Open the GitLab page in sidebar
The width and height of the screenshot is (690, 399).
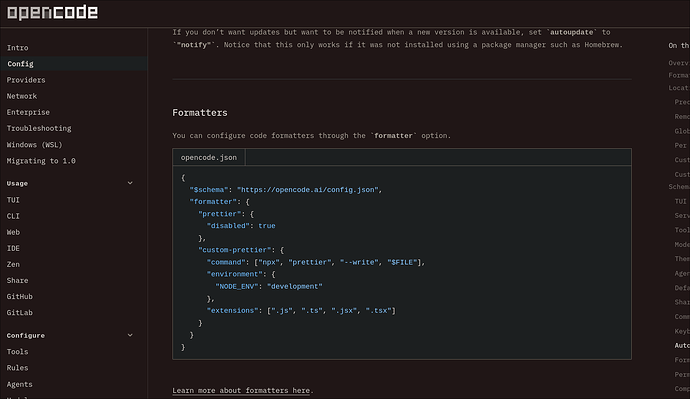[20, 313]
